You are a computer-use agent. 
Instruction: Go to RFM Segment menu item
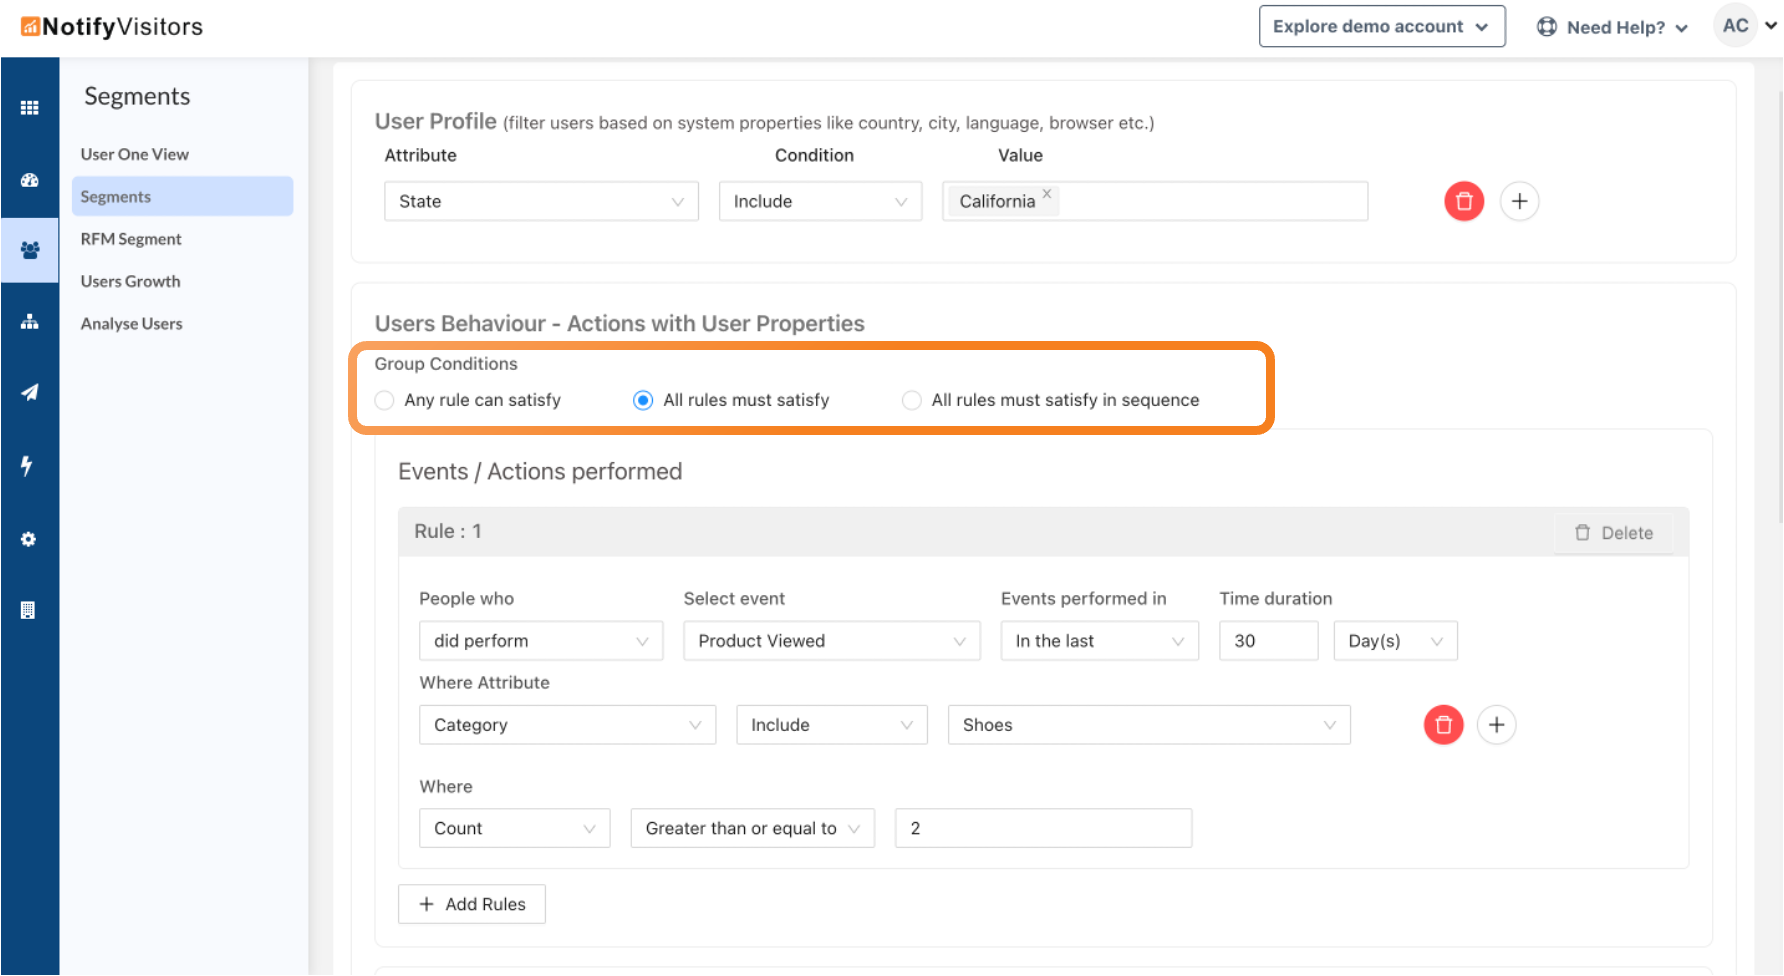[x=131, y=239]
